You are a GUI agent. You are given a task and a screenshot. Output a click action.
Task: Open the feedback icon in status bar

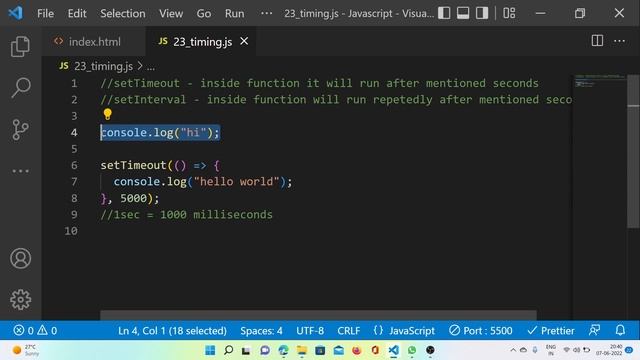click(x=594, y=330)
